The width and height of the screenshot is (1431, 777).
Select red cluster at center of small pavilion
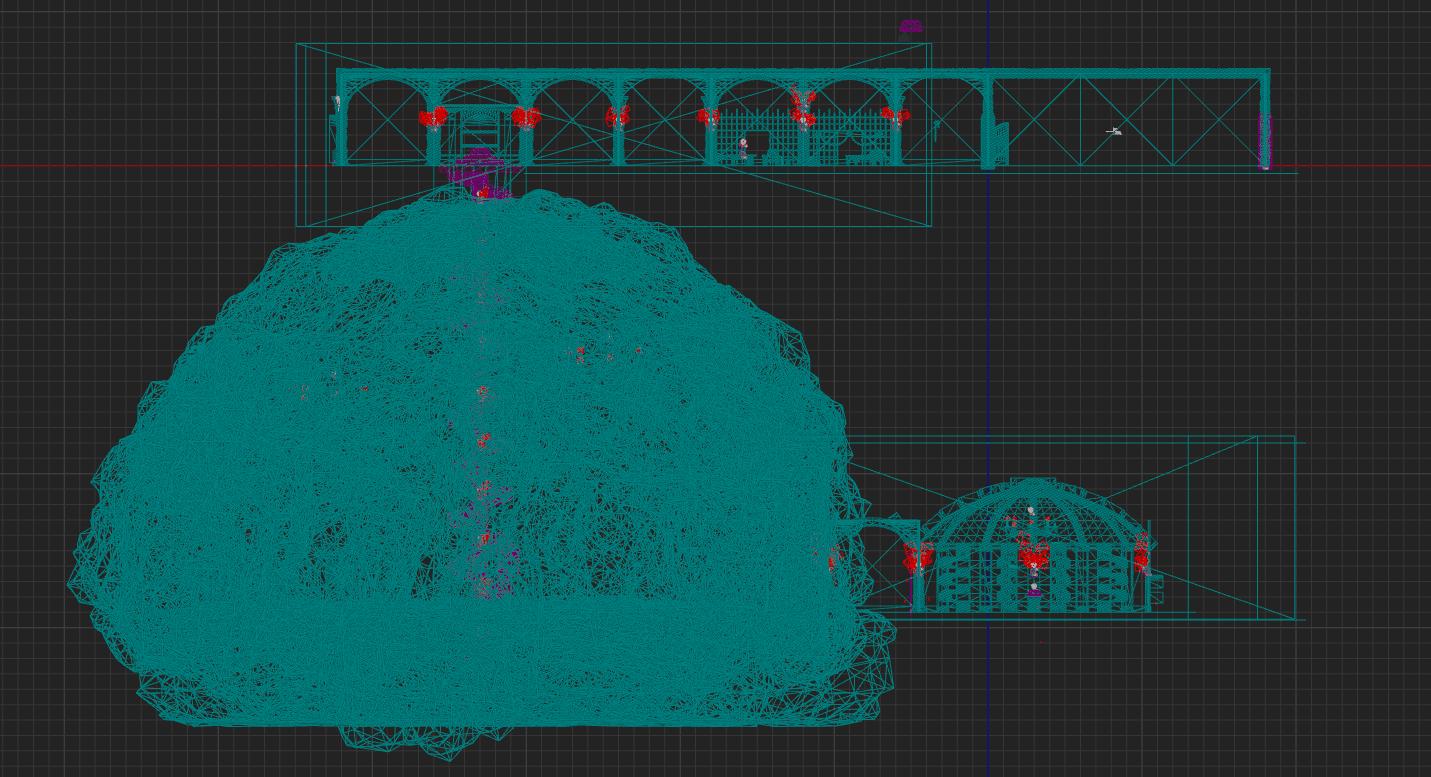tap(1033, 554)
